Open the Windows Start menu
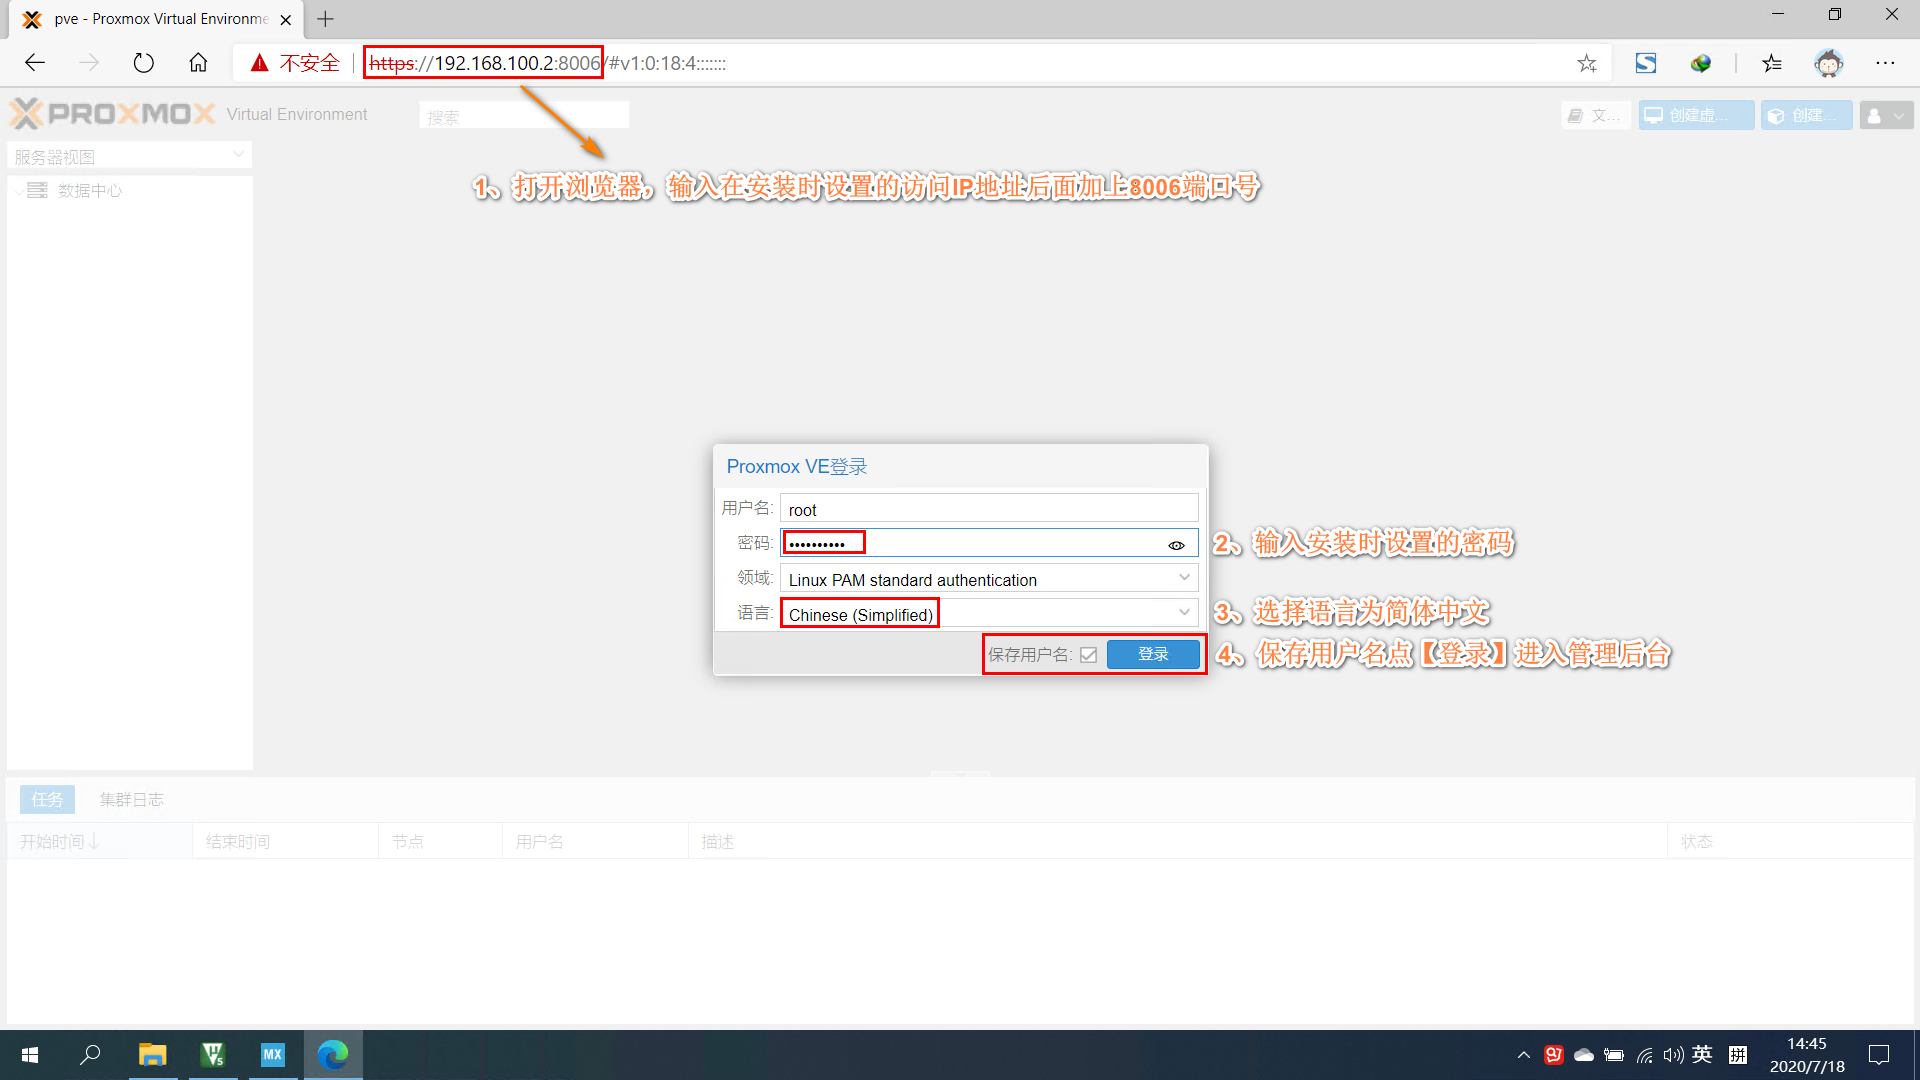The image size is (1920, 1080). coord(30,1055)
